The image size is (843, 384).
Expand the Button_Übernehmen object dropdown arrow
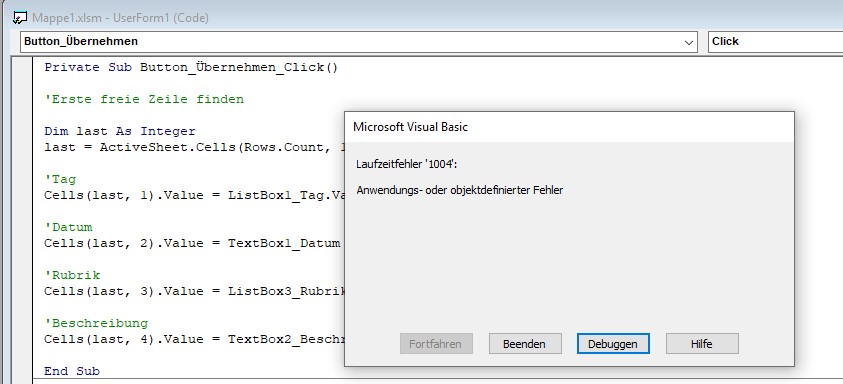click(x=689, y=42)
